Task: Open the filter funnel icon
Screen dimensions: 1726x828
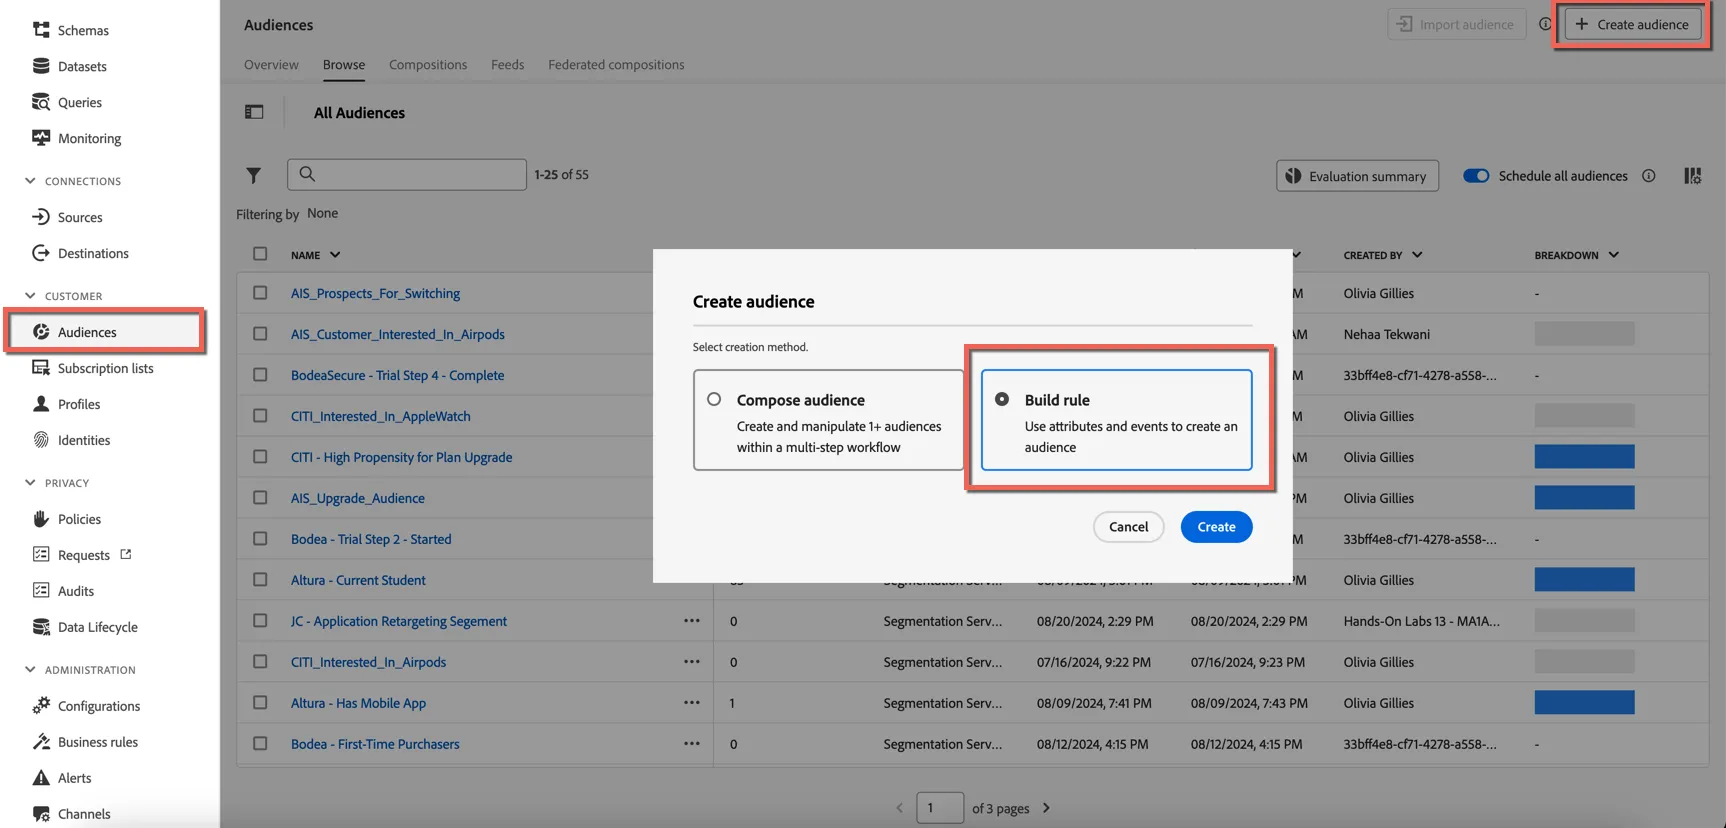Action: click(254, 175)
